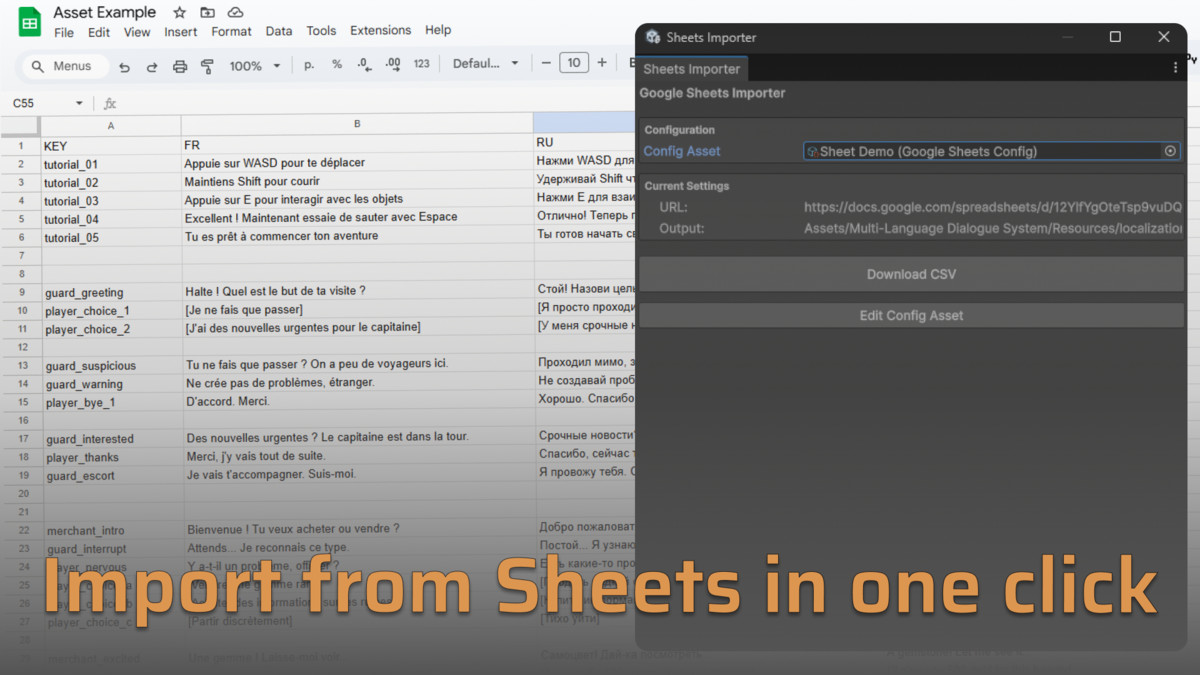Click the FR header cell

[x=357, y=144]
